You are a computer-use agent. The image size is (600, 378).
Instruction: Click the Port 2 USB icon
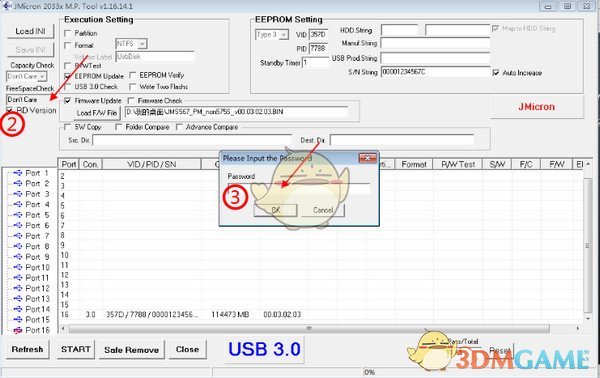18,183
